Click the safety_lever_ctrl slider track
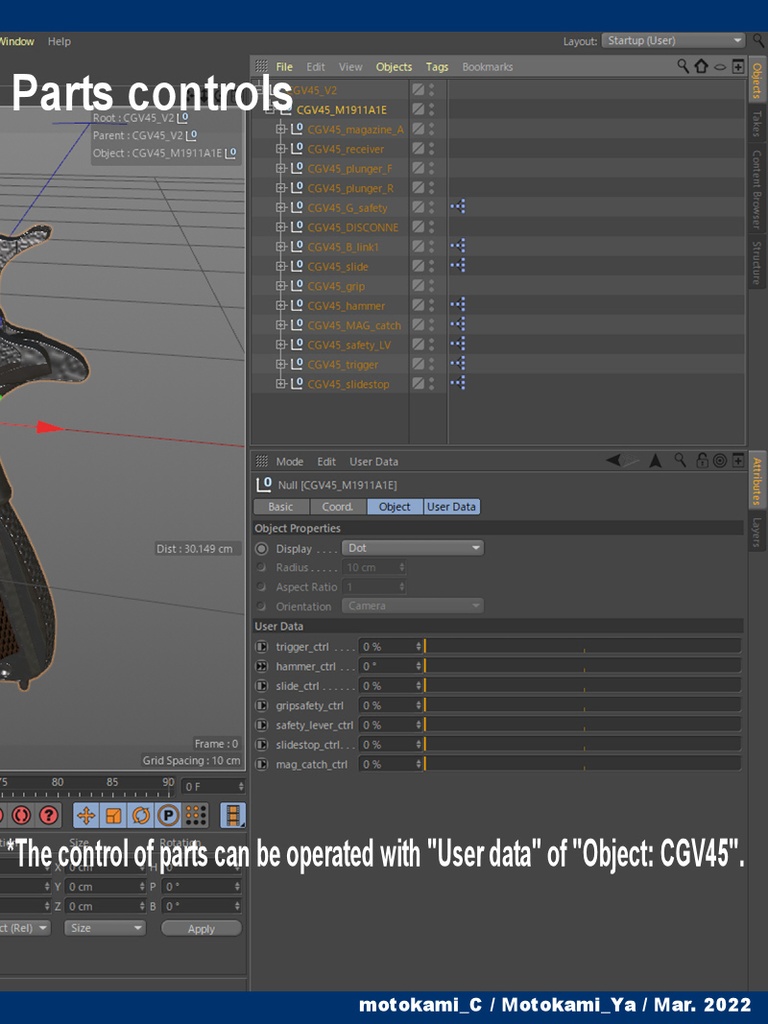The image size is (768, 1024). [x=583, y=725]
